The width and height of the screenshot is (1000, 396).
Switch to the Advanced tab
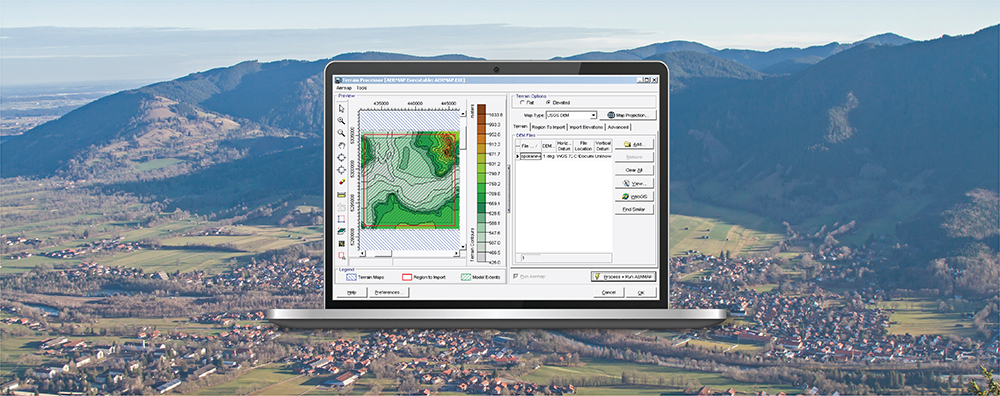point(618,127)
